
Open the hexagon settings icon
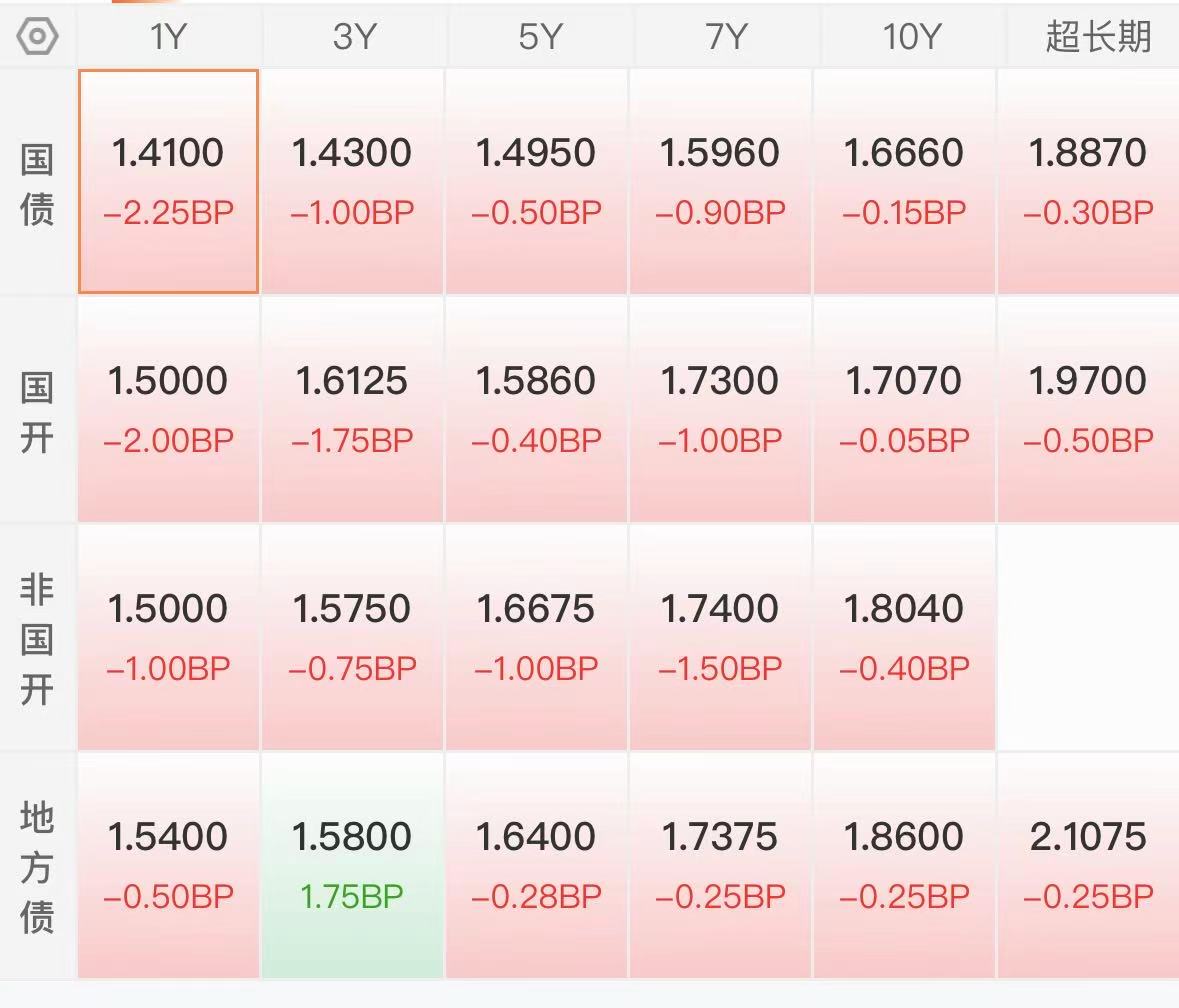37,36
